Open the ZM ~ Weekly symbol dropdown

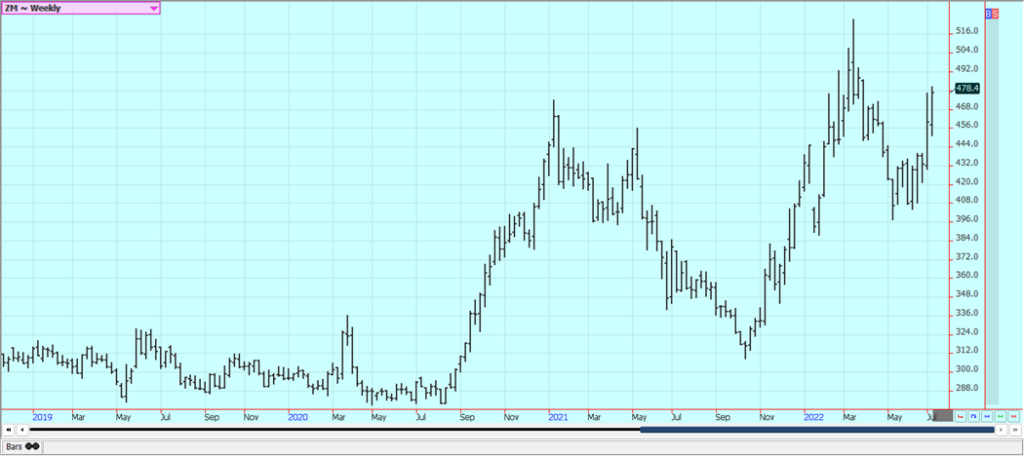tap(80, 8)
